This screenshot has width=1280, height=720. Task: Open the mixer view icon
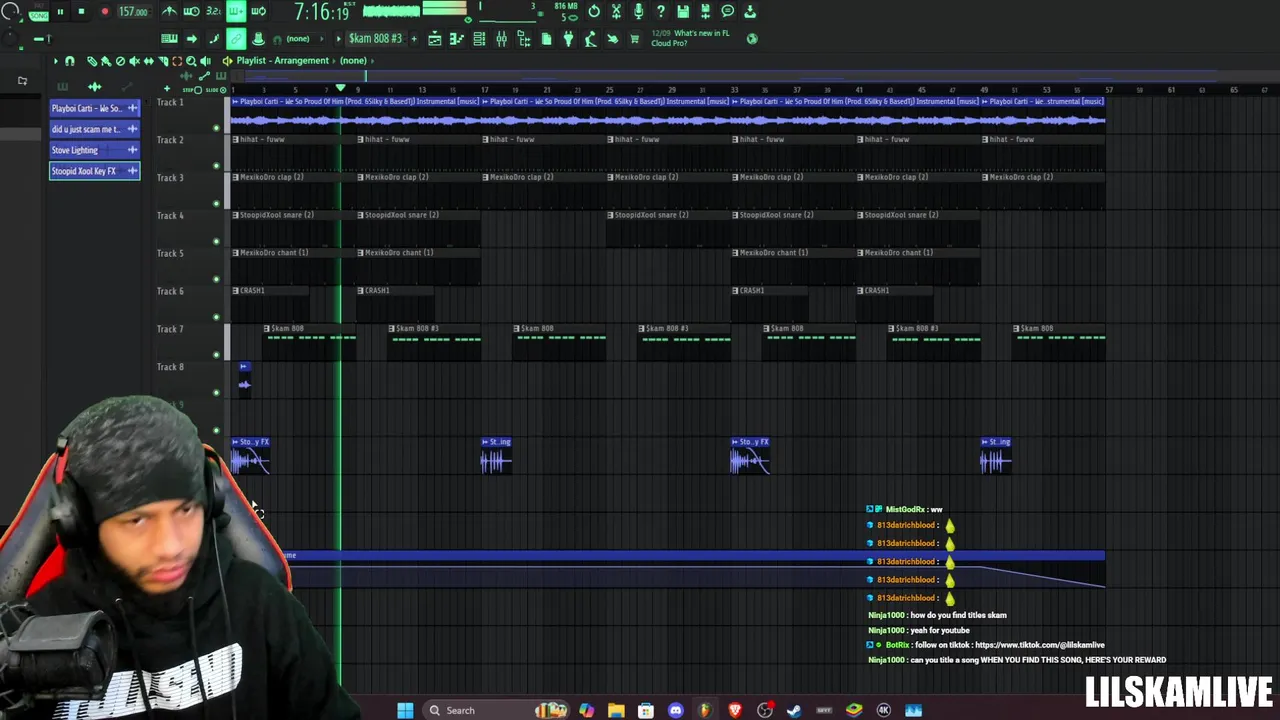click(501, 38)
